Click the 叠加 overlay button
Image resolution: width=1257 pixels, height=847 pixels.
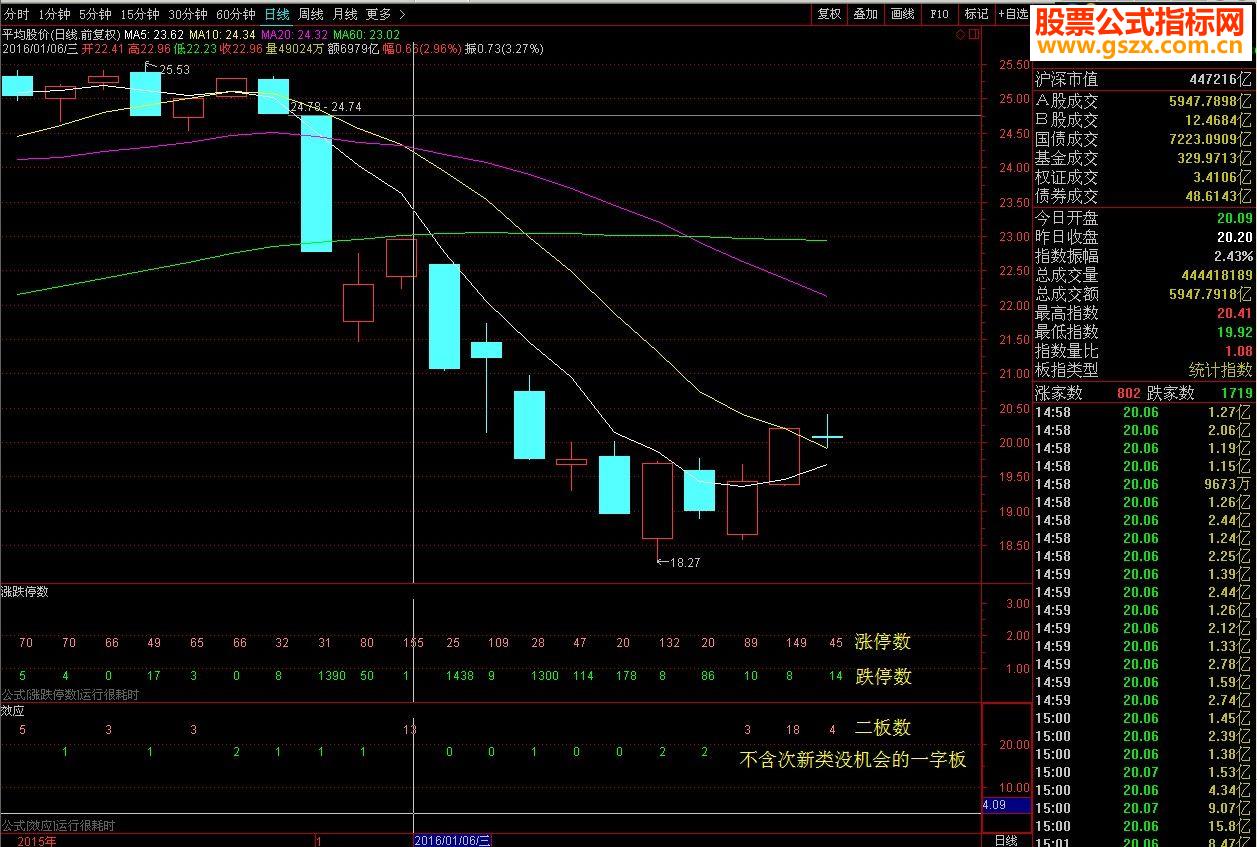tap(866, 14)
